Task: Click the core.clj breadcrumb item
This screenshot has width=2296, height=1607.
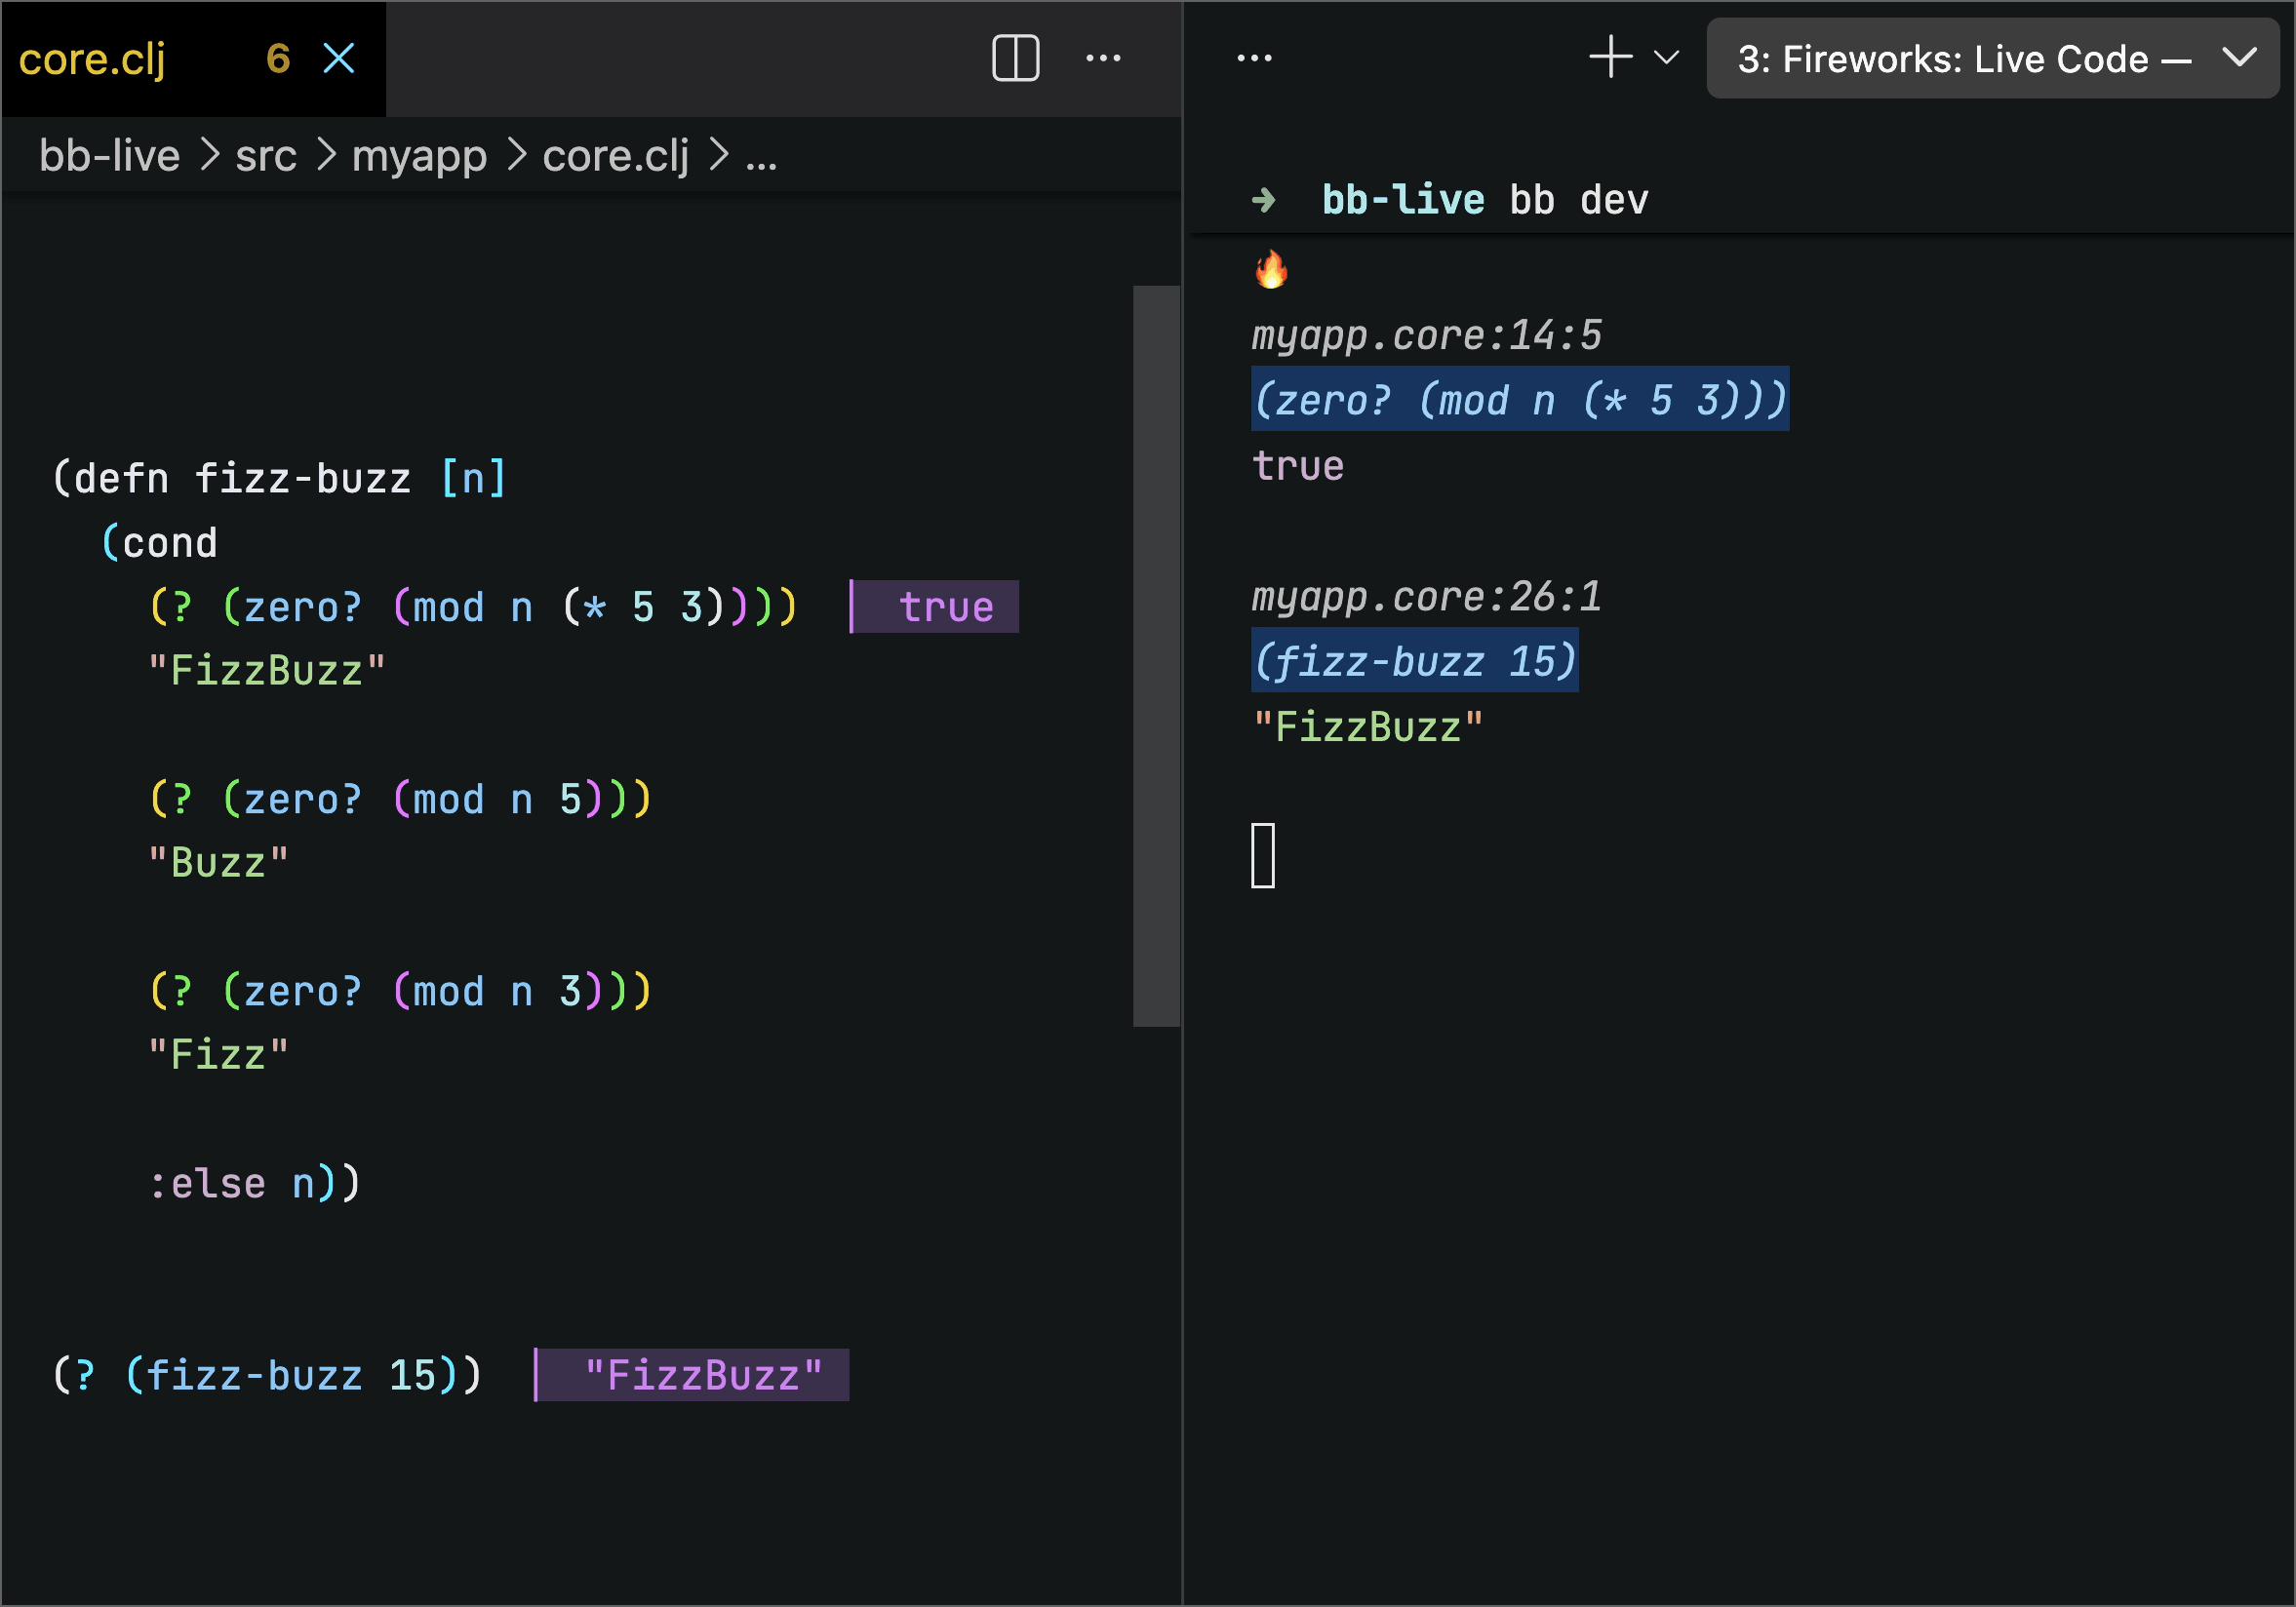Action: pos(616,156)
